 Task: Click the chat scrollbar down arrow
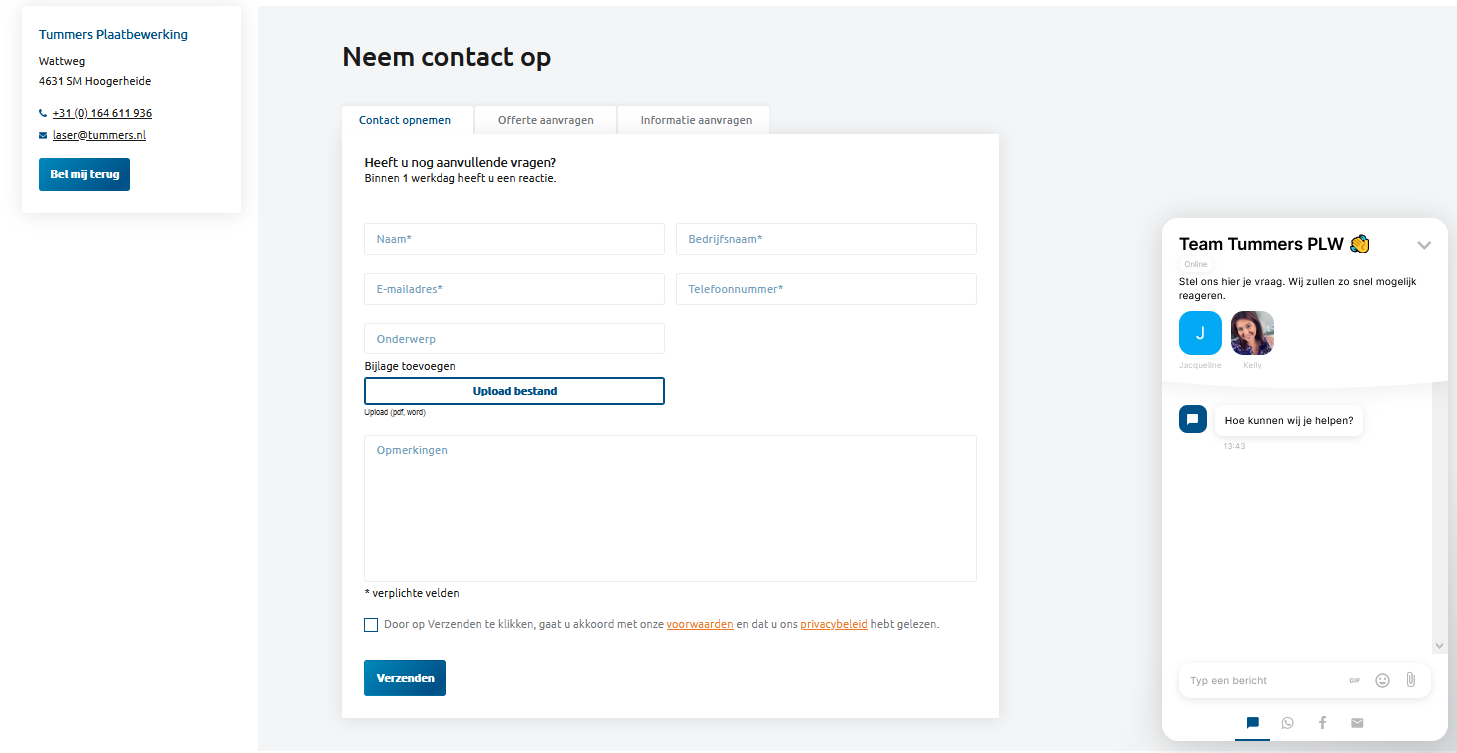1439,646
